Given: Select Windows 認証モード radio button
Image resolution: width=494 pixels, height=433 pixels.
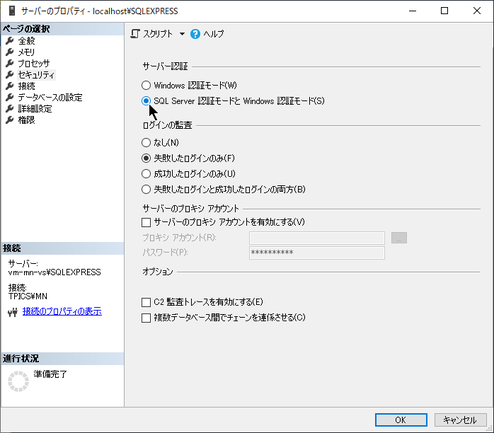Looking at the screenshot, I should [x=146, y=85].
